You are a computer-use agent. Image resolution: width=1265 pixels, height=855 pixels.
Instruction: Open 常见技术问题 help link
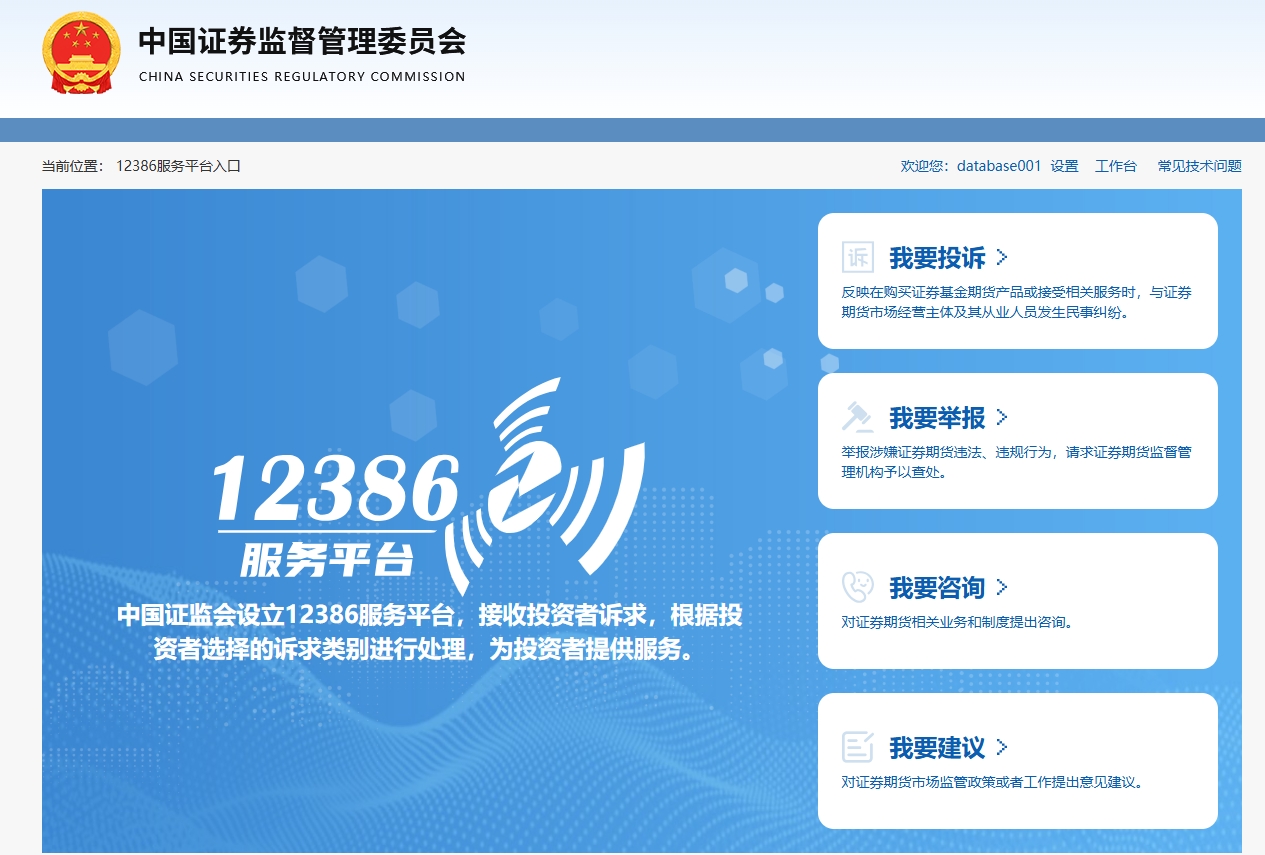pos(1200,166)
